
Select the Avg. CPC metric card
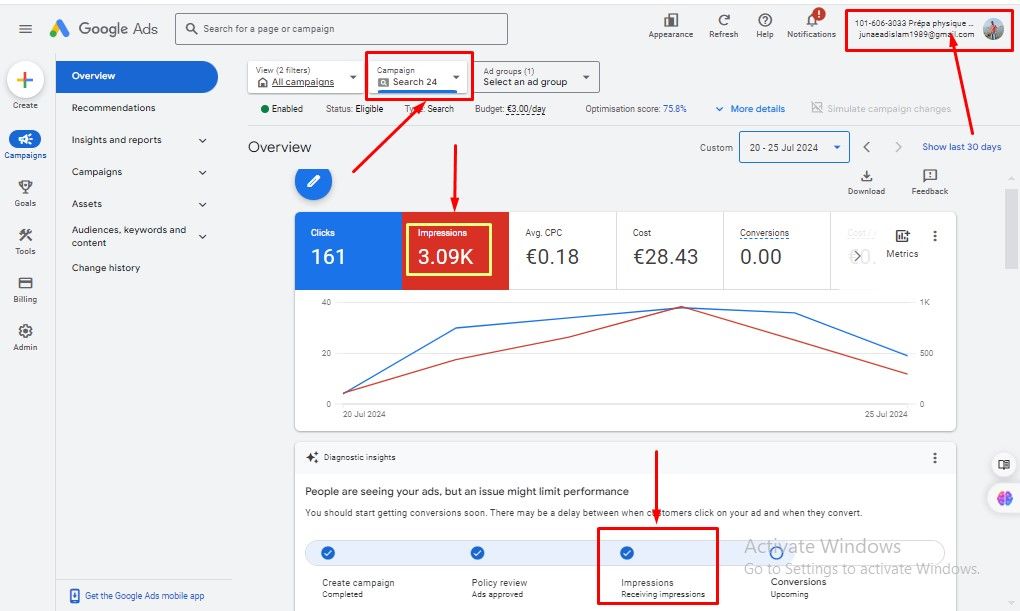point(562,250)
